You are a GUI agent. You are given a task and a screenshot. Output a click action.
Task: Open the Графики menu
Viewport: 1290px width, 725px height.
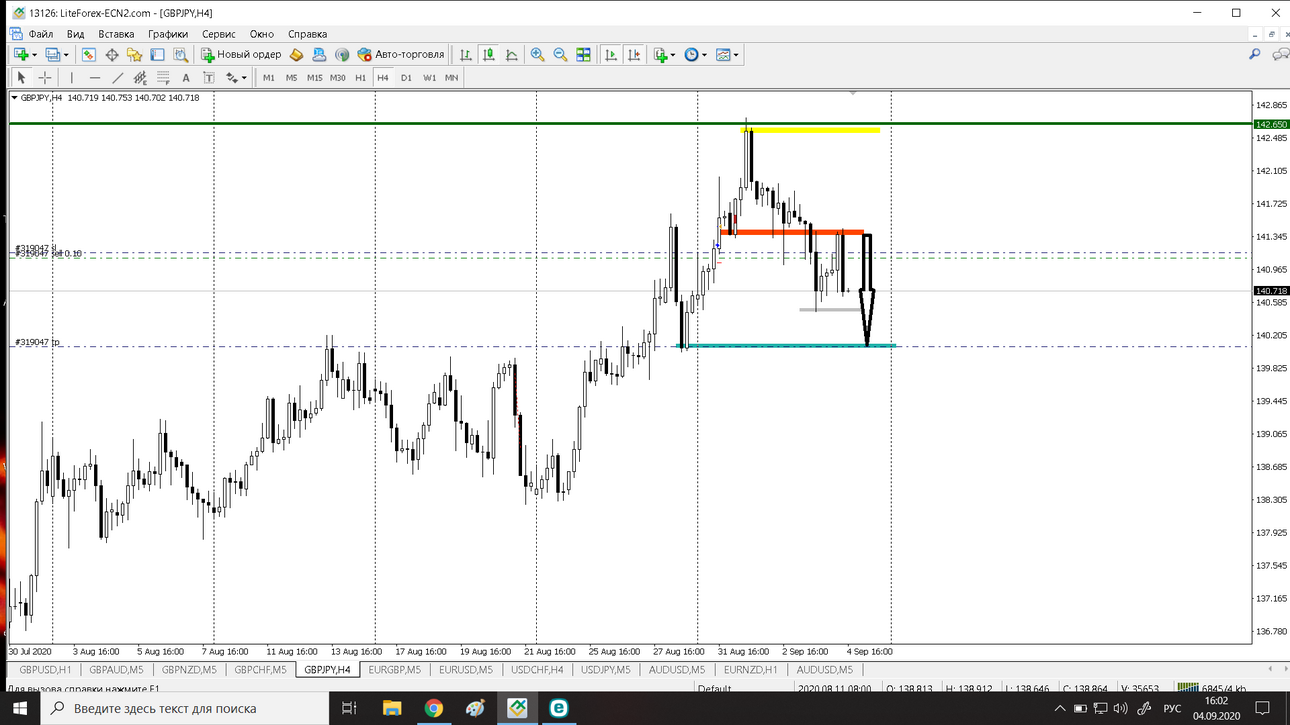point(168,34)
